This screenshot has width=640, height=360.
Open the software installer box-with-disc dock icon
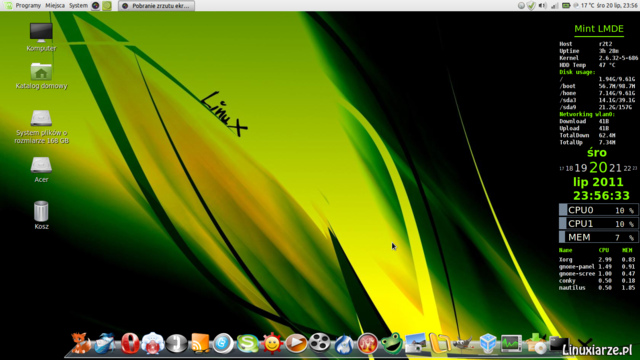(x=536, y=343)
